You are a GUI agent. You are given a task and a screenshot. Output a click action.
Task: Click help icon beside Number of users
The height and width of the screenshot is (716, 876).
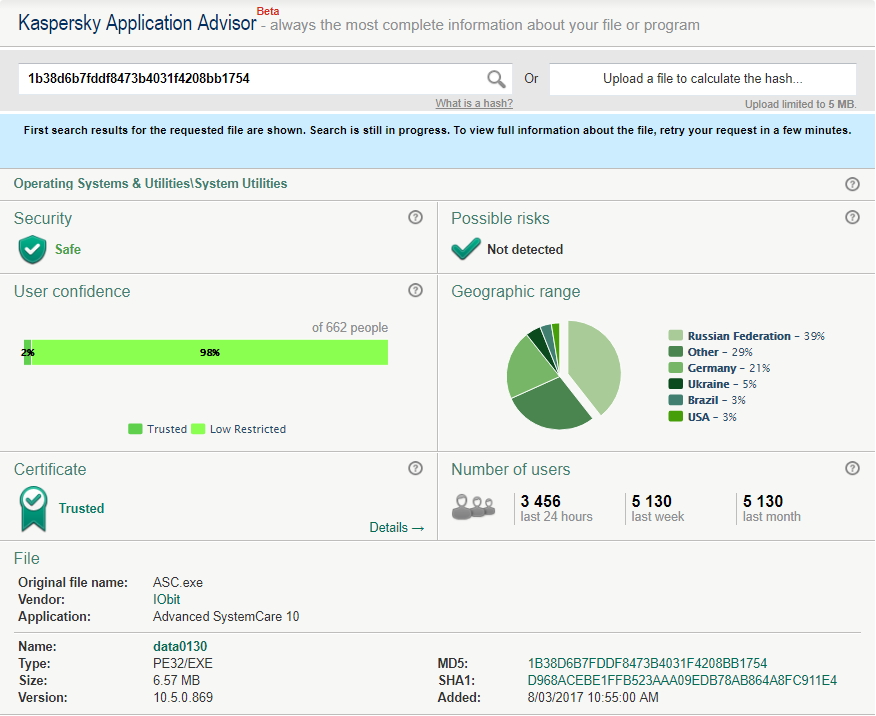[x=852, y=468]
